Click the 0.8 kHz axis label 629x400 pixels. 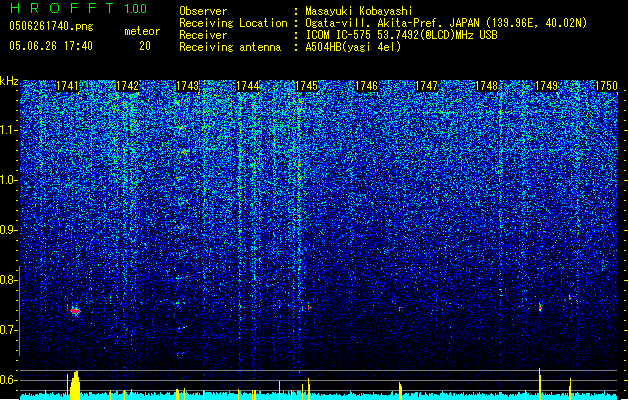pyautogui.click(x=8, y=280)
